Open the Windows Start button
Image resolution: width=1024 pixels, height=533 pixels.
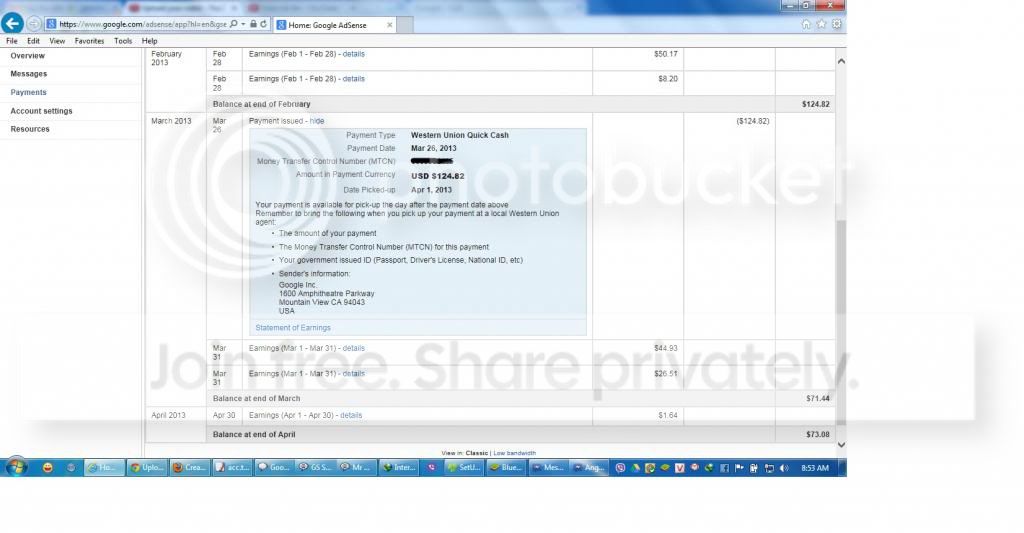point(16,468)
